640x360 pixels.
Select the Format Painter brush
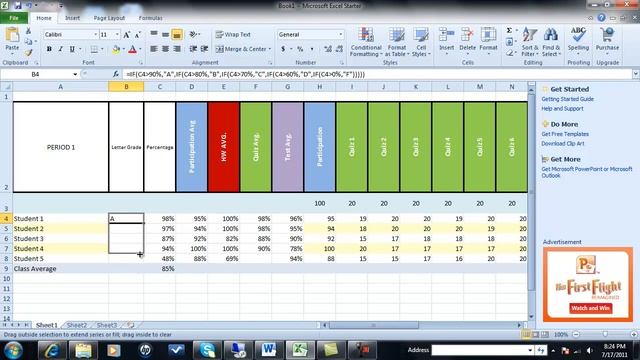[x=28, y=52]
